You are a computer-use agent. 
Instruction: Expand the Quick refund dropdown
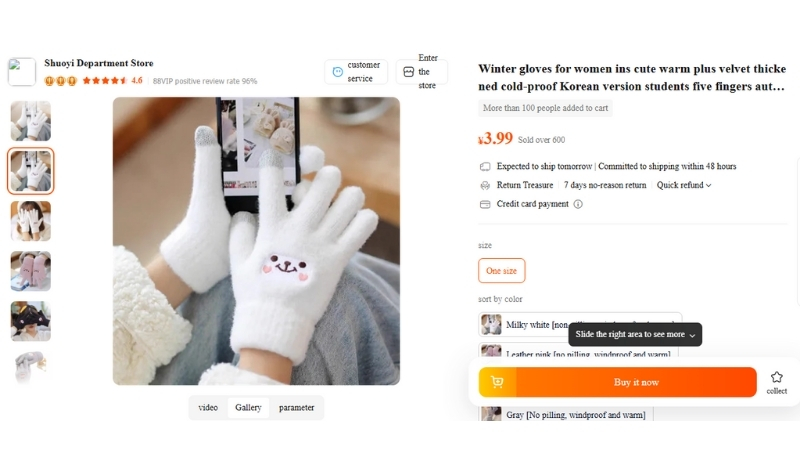pyautogui.click(x=684, y=185)
